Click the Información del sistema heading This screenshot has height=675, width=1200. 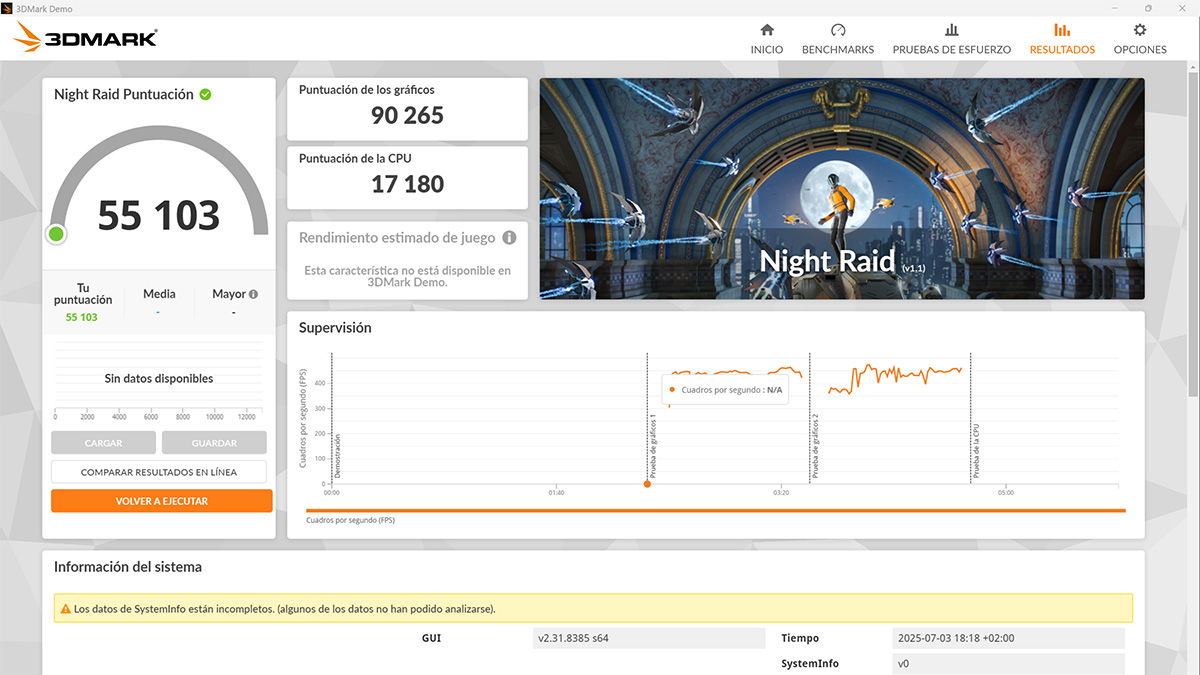(x=128, y=567)
